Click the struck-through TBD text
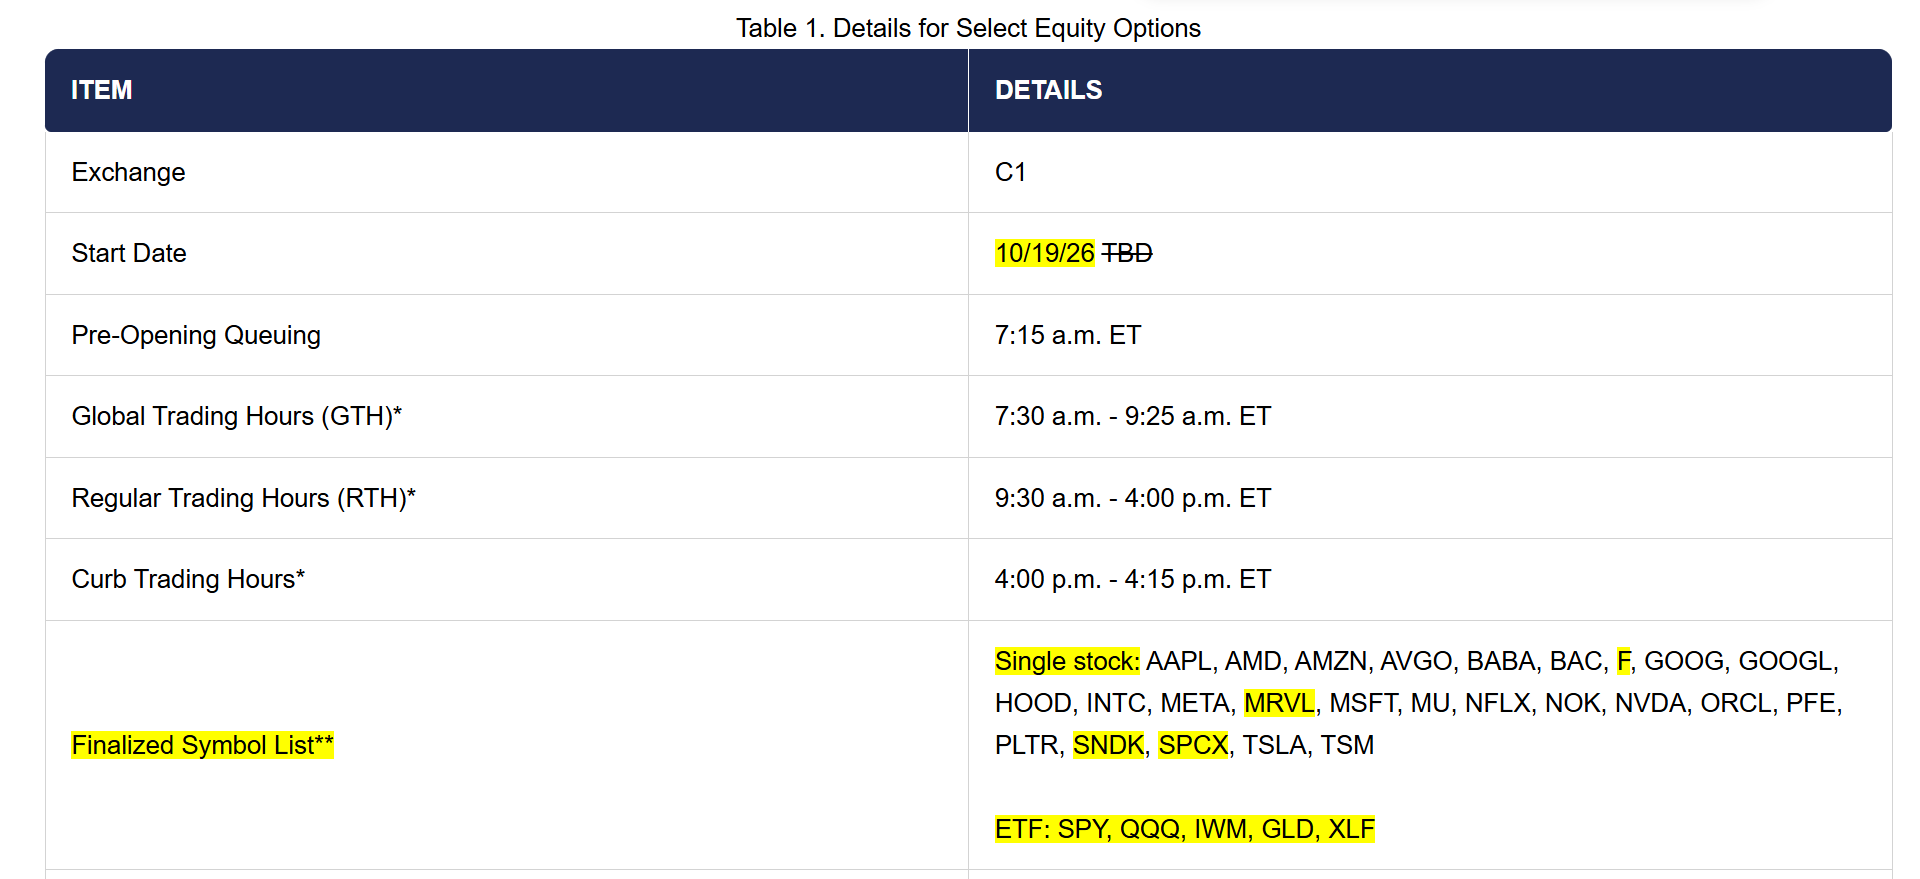1920x879 pixels. coord(1127,253)
